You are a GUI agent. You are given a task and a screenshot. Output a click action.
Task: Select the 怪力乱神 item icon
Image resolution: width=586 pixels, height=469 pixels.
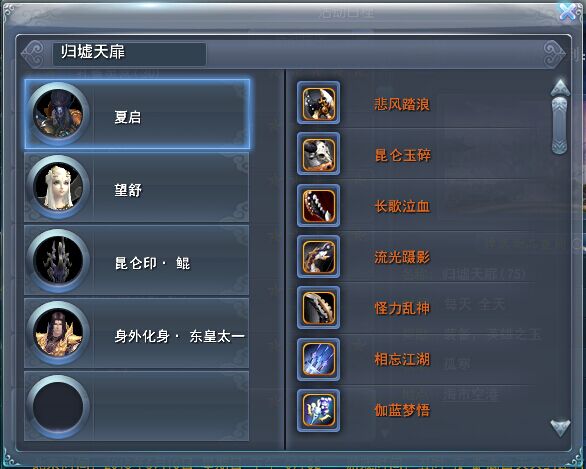318,308
